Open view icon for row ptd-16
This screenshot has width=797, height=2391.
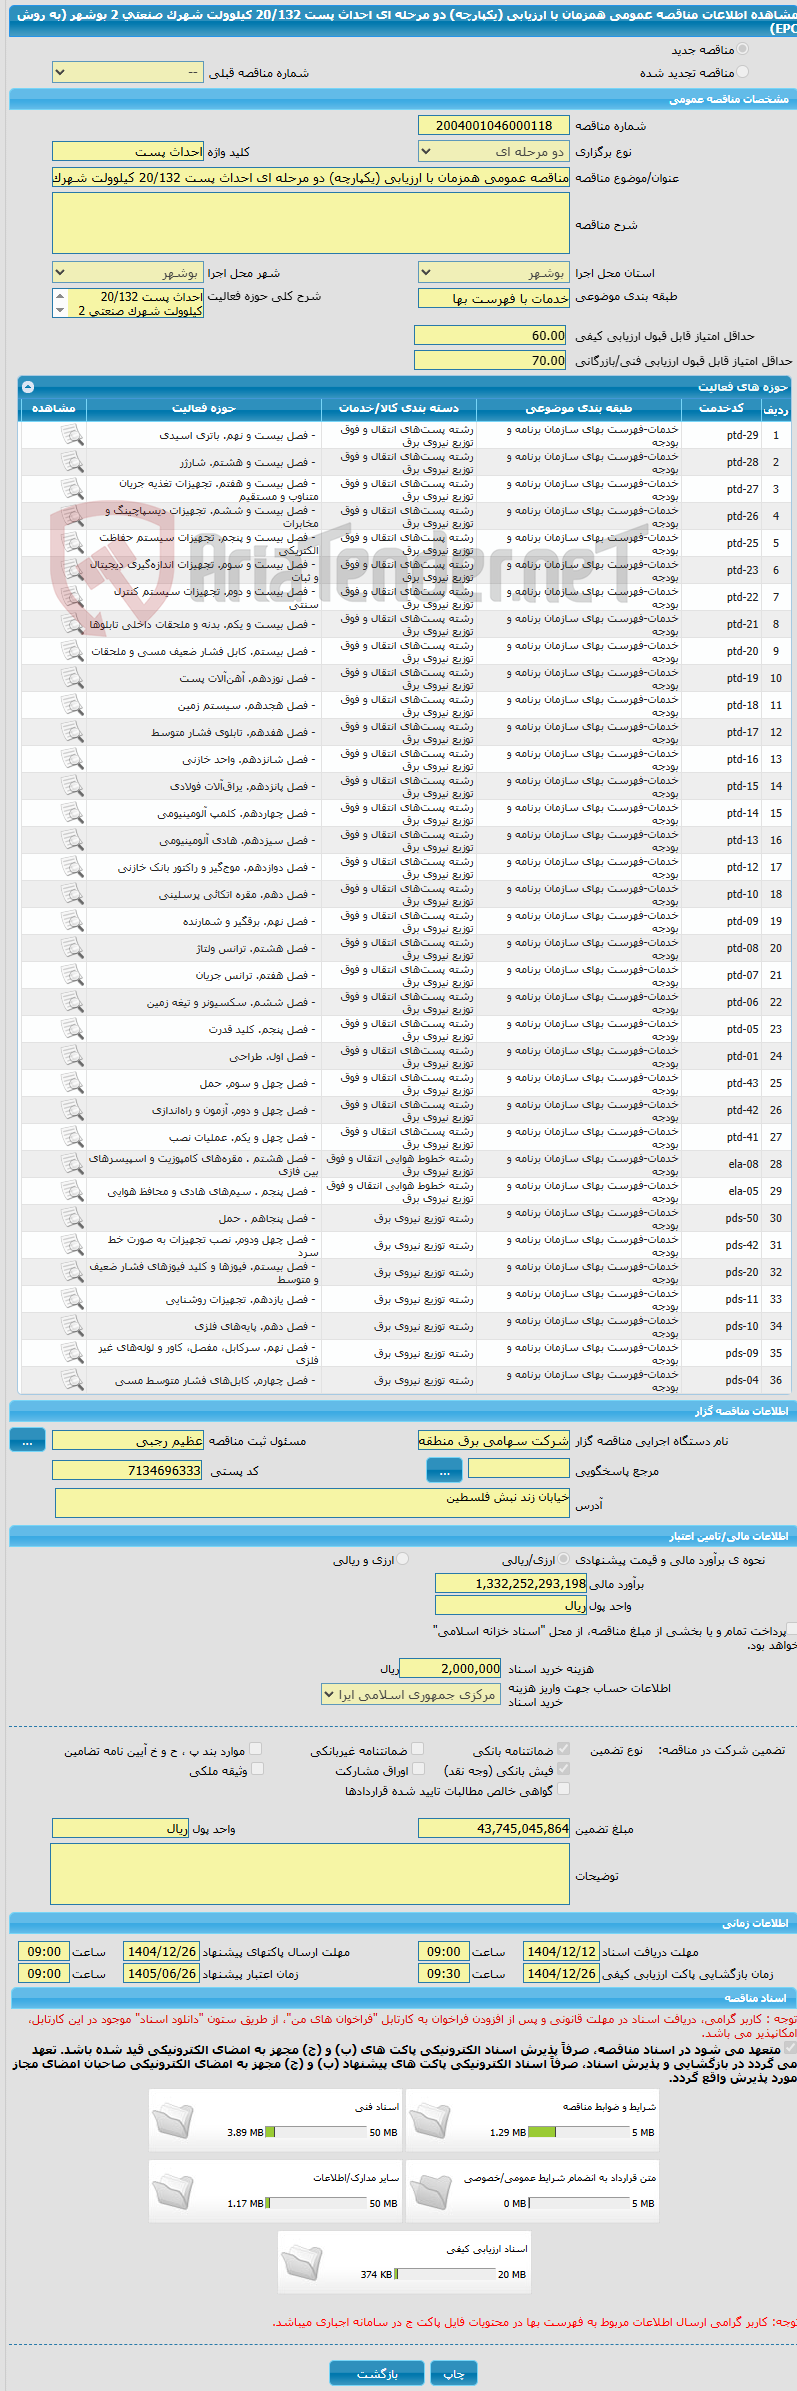tap(72, 759)
